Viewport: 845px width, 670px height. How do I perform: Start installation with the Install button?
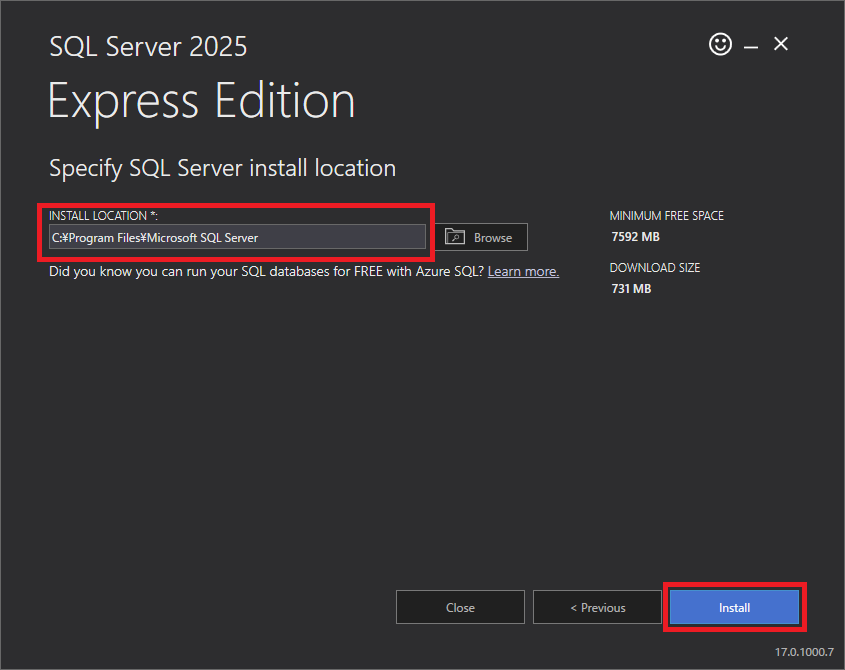point(734,607)
